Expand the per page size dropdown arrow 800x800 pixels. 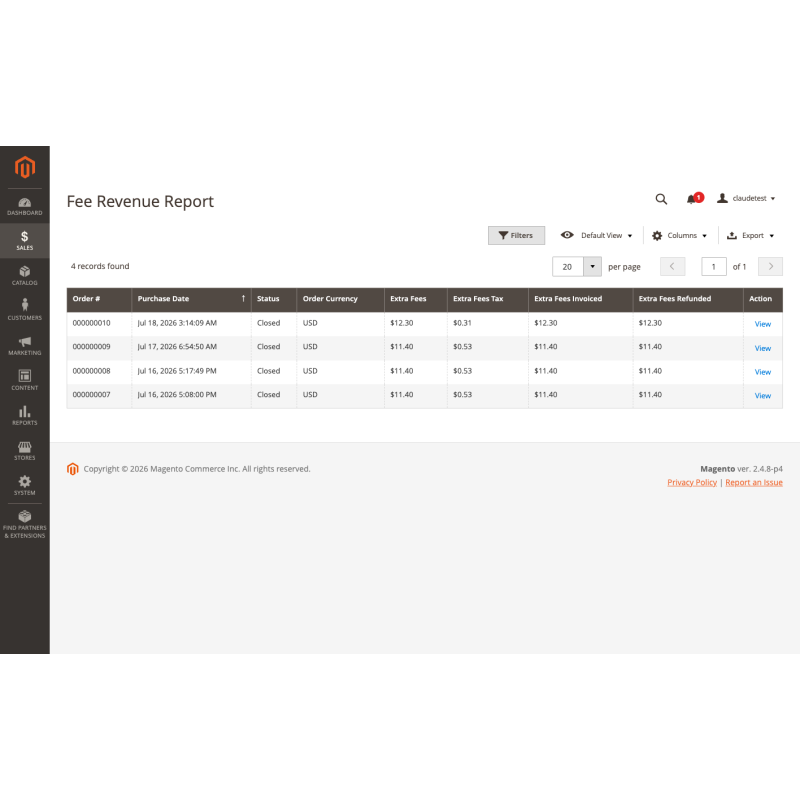point(592,266)
